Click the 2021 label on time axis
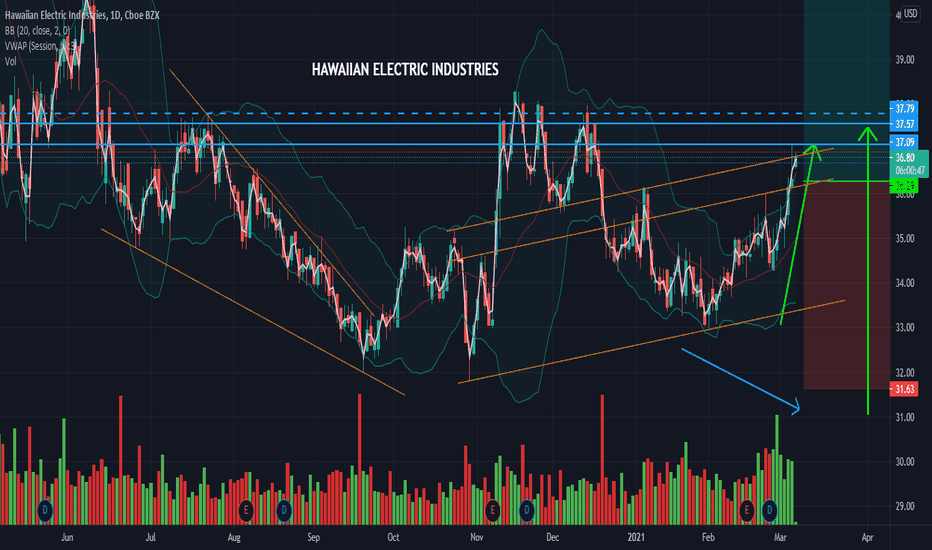Viewport: 932px width, 550px height. pyautogui.click(x=636, y=538)
